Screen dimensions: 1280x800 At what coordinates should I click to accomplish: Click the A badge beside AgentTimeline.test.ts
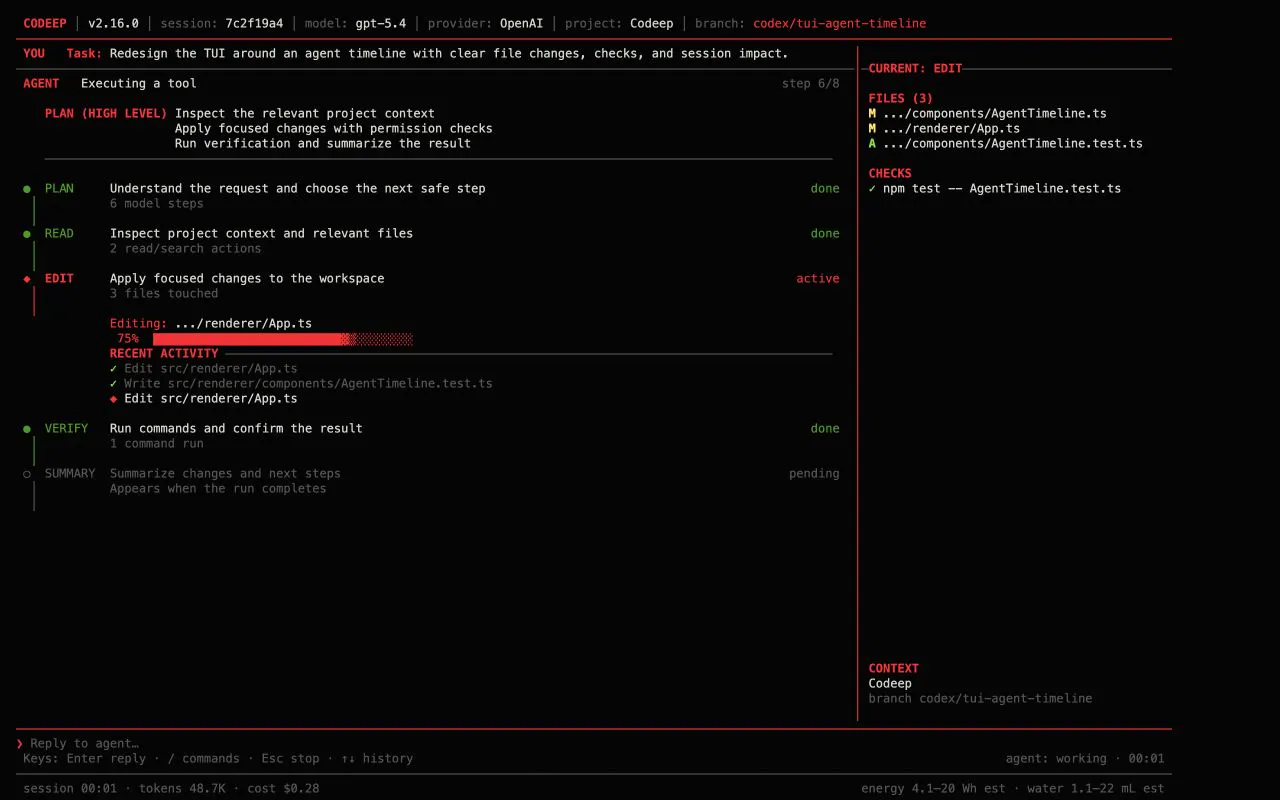point(872,144)
